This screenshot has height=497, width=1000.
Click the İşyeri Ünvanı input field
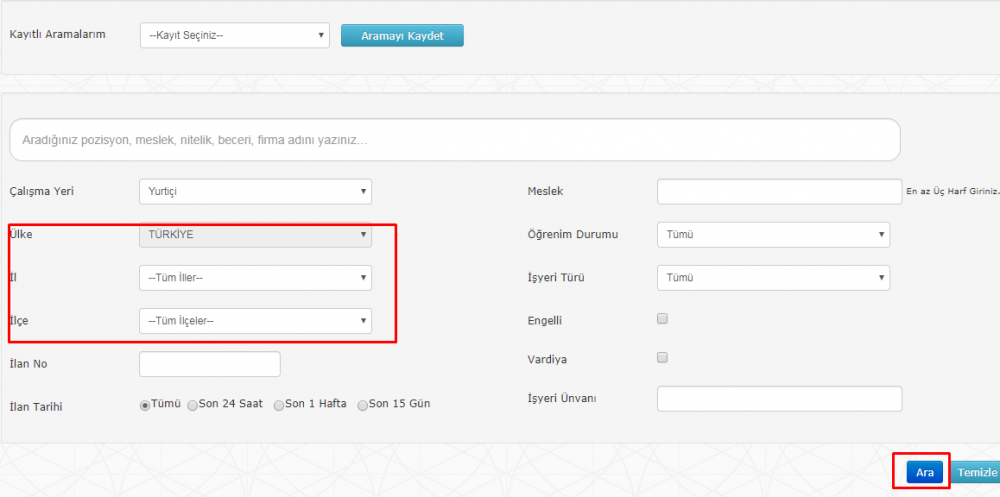tap(779, 399)
